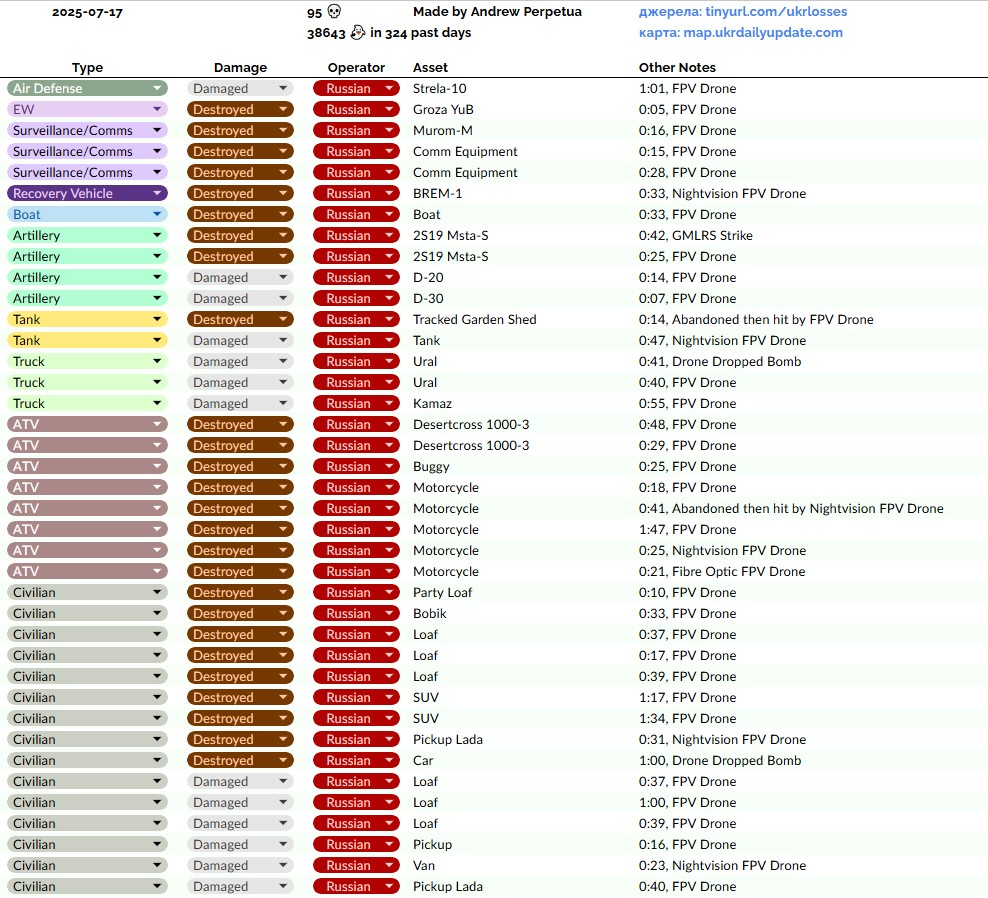Open the tinyurl.com/ukrlosses sources link
The image size is (988, 898).
pyautogui.click(x=743, y=11)
